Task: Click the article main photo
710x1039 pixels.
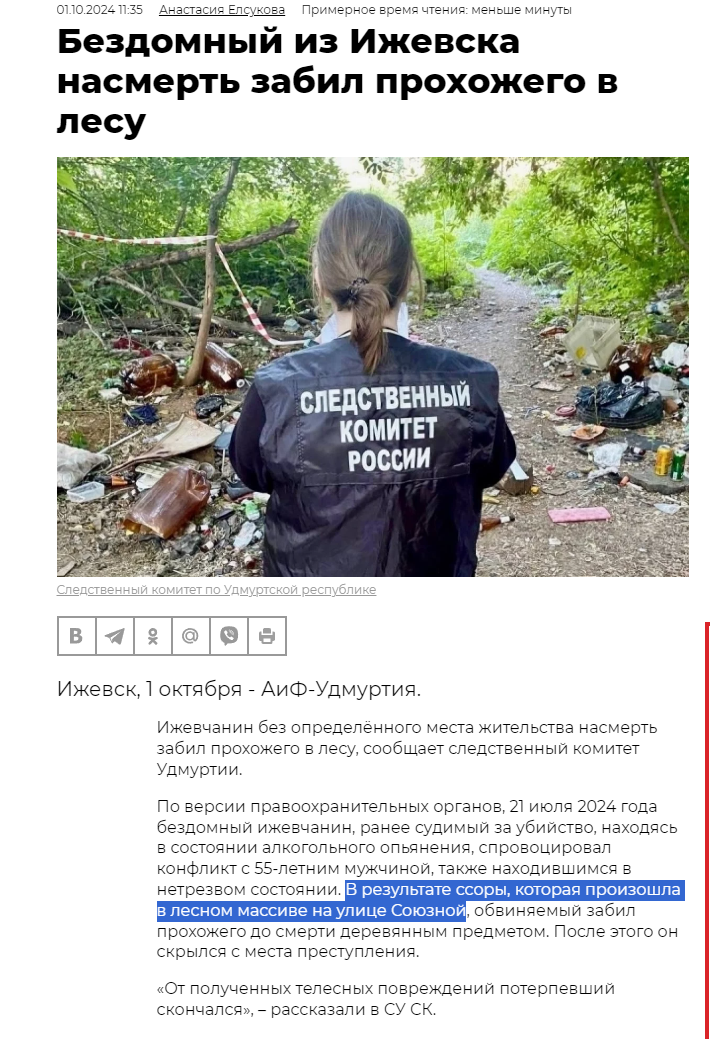Action: click(x=373, y=366)
